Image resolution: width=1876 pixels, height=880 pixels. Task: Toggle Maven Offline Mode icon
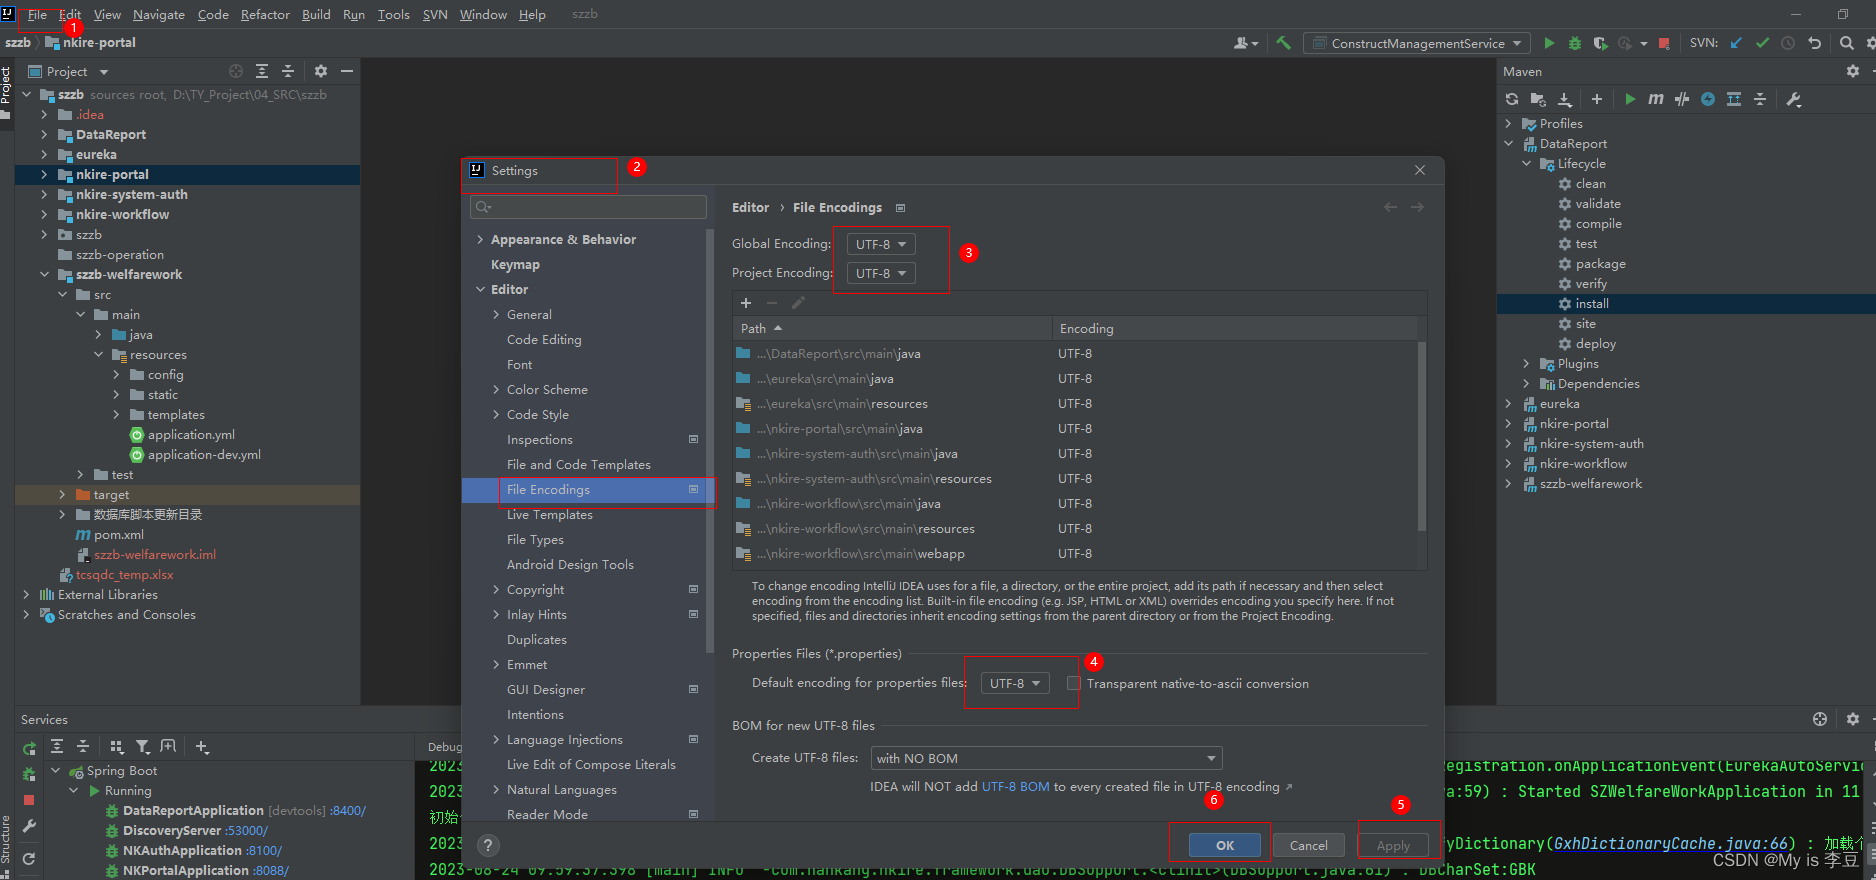tap(1708, 99)
